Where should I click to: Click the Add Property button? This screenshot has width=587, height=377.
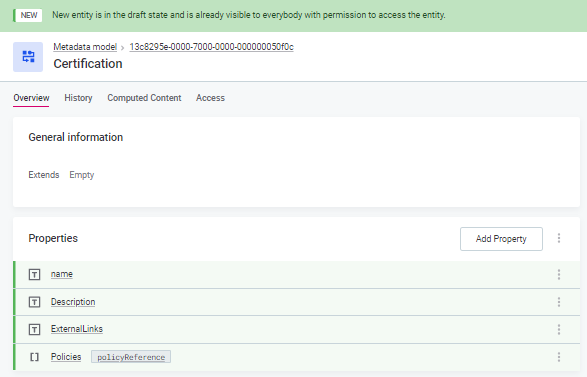coord(501,239)
